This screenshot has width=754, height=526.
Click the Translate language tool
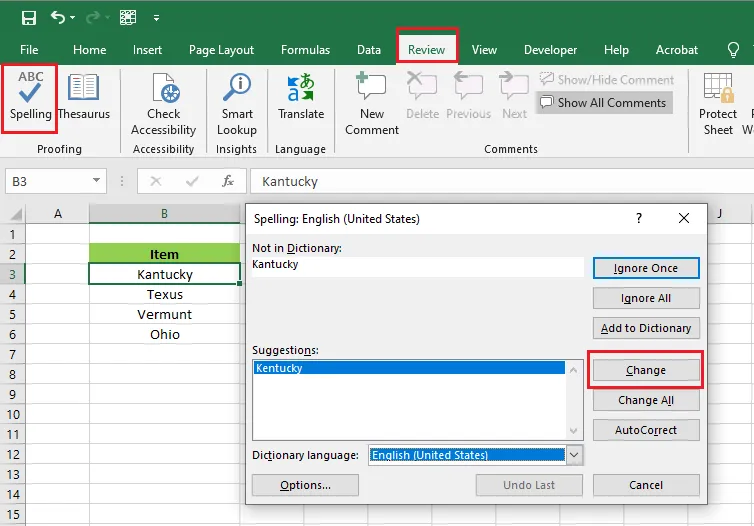pyautogui.click(x=301, y=96)
